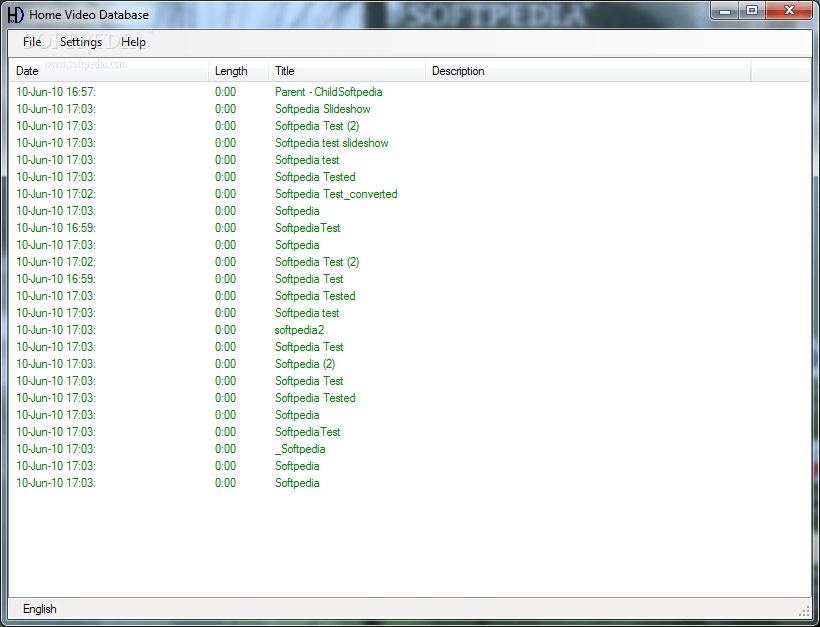Click the 0:00 length in _Softpedia row

(225, 449)
